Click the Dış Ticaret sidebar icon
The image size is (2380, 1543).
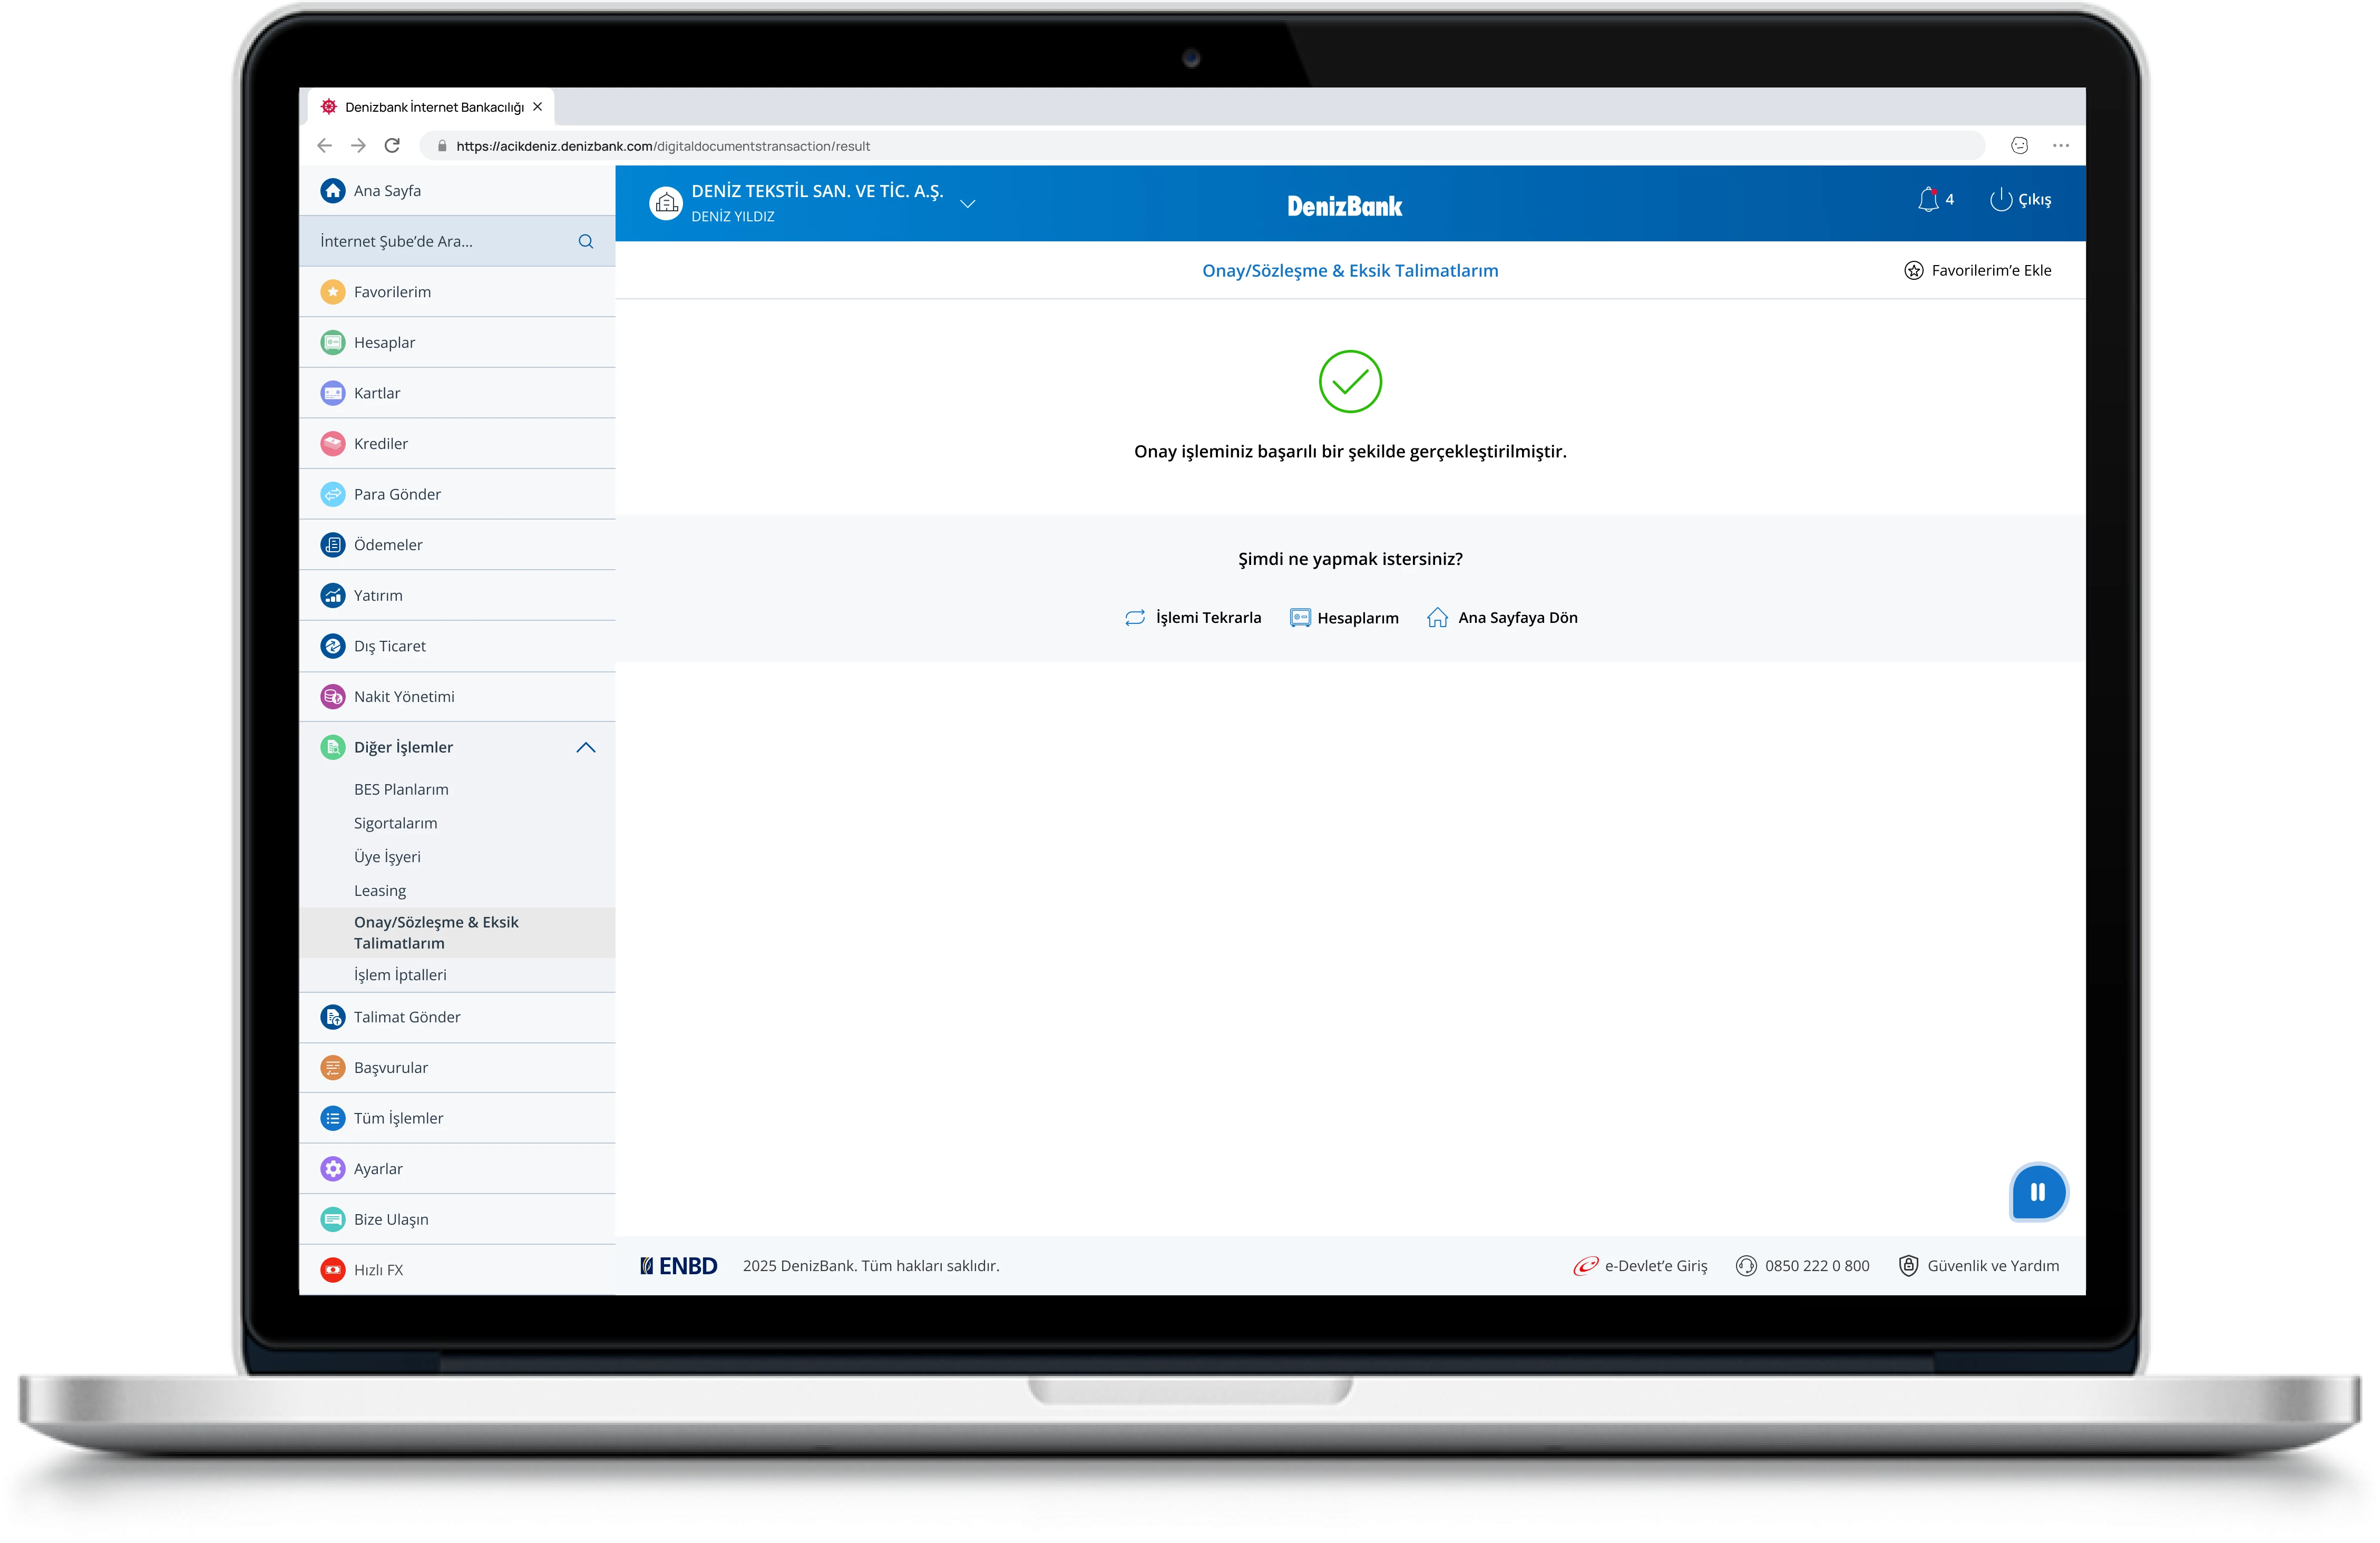[x=333, y=646]
